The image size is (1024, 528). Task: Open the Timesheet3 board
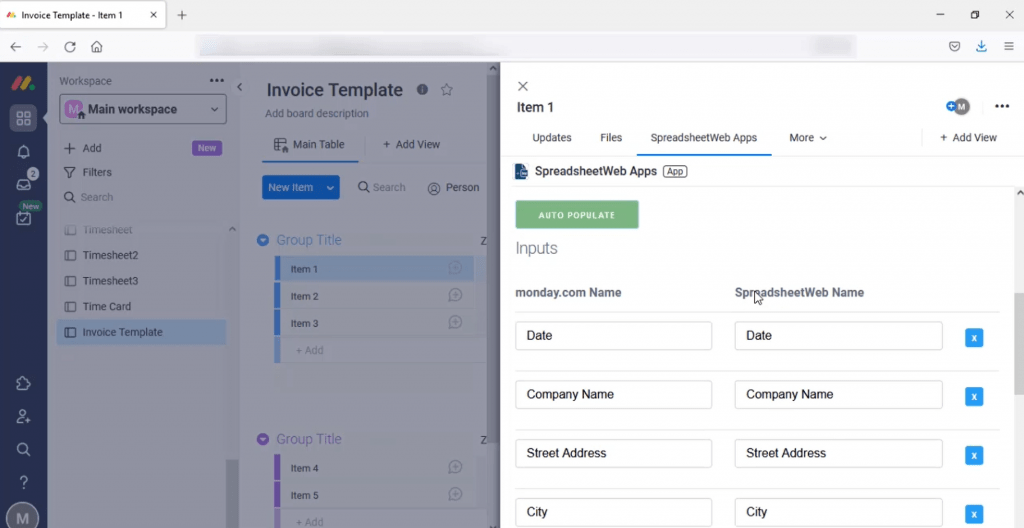tap(141, 281)
